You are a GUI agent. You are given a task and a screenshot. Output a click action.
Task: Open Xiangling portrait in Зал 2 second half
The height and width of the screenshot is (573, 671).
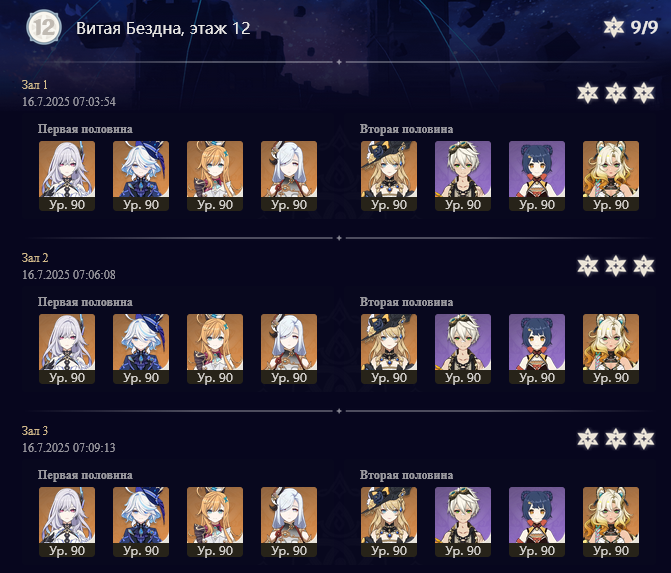pos(537,349)
